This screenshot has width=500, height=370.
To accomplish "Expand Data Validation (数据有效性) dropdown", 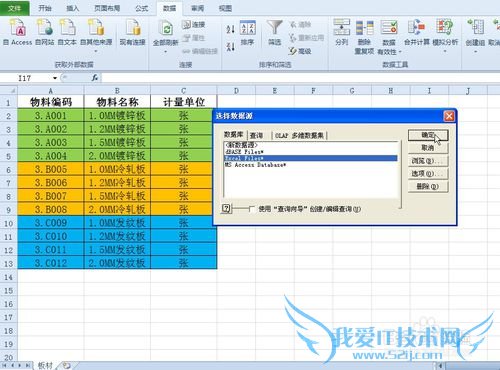I will [x=400, y=52].
